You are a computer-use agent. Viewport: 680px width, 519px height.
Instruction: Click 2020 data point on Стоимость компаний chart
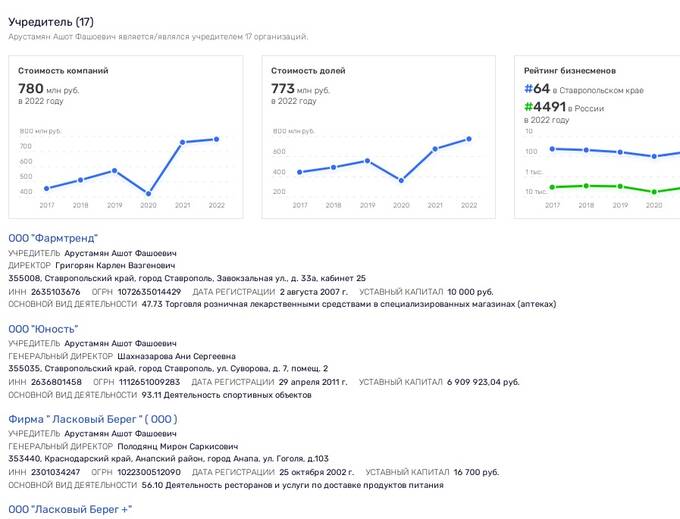[x=148, y=193]
